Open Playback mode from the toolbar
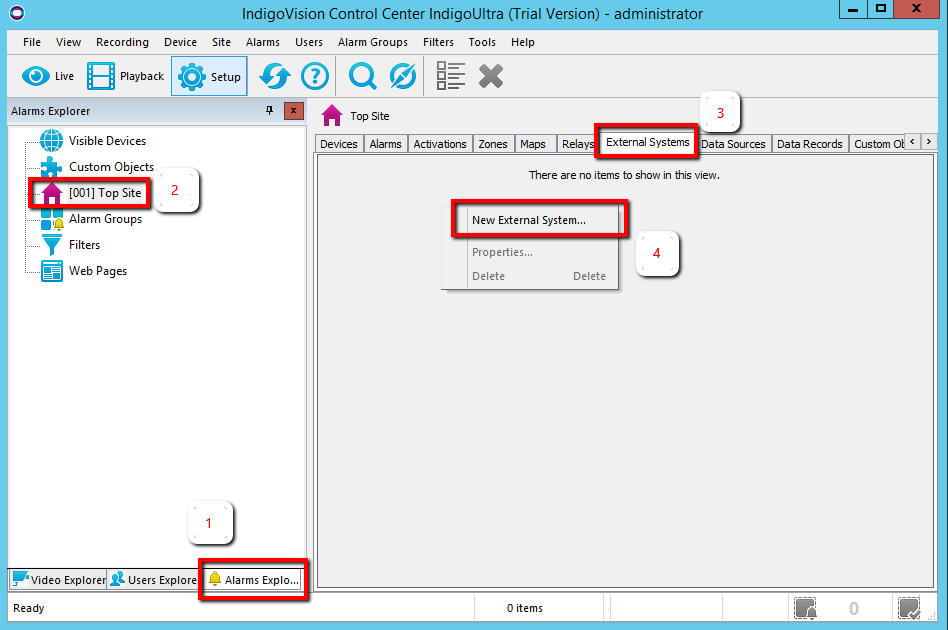 pos(126,76)
